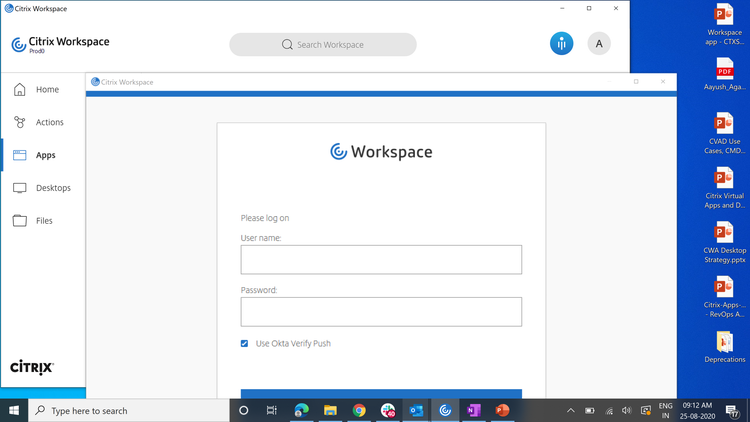Click the volume speaker tray icon
This screenshot has width=750, height=422.
[627, 411]
